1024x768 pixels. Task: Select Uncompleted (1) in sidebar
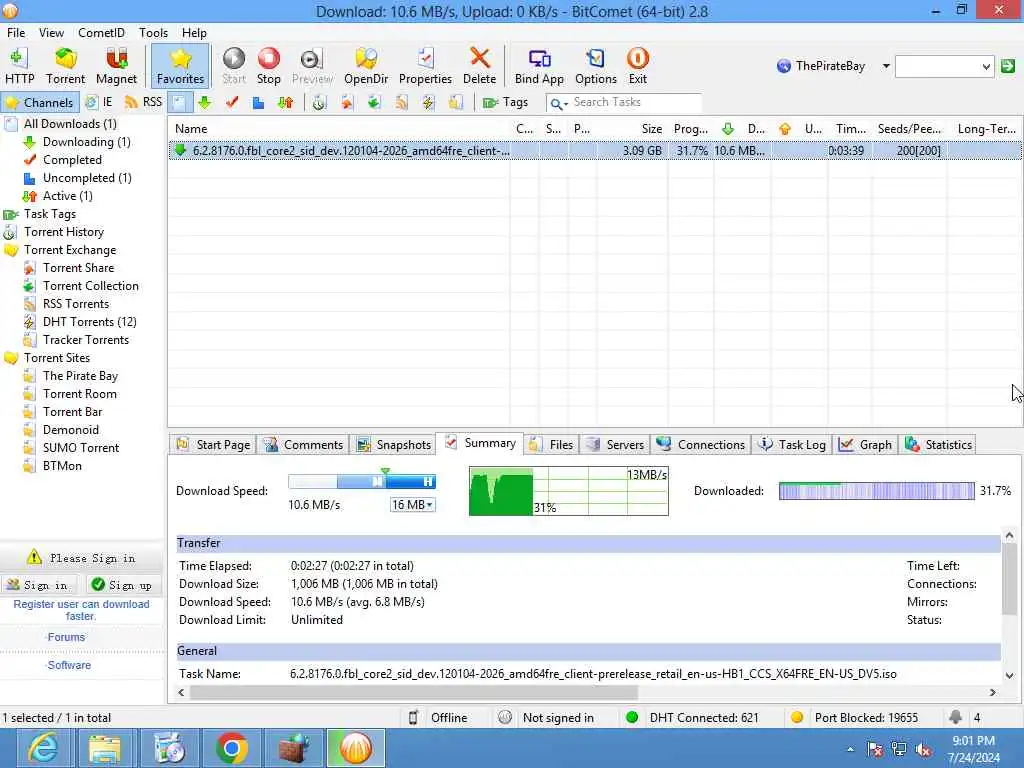point(87,178)
